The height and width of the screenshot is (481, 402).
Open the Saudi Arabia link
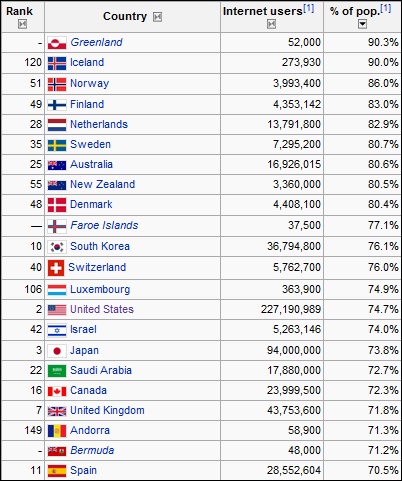pyautogui.click(x=101, y=370)
